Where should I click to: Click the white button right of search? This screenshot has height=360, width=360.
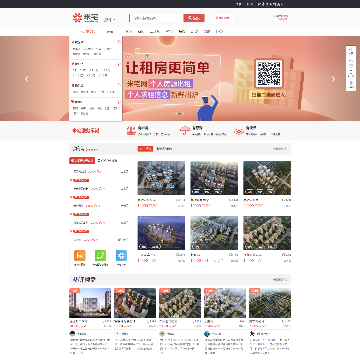(x=222, y=18)
